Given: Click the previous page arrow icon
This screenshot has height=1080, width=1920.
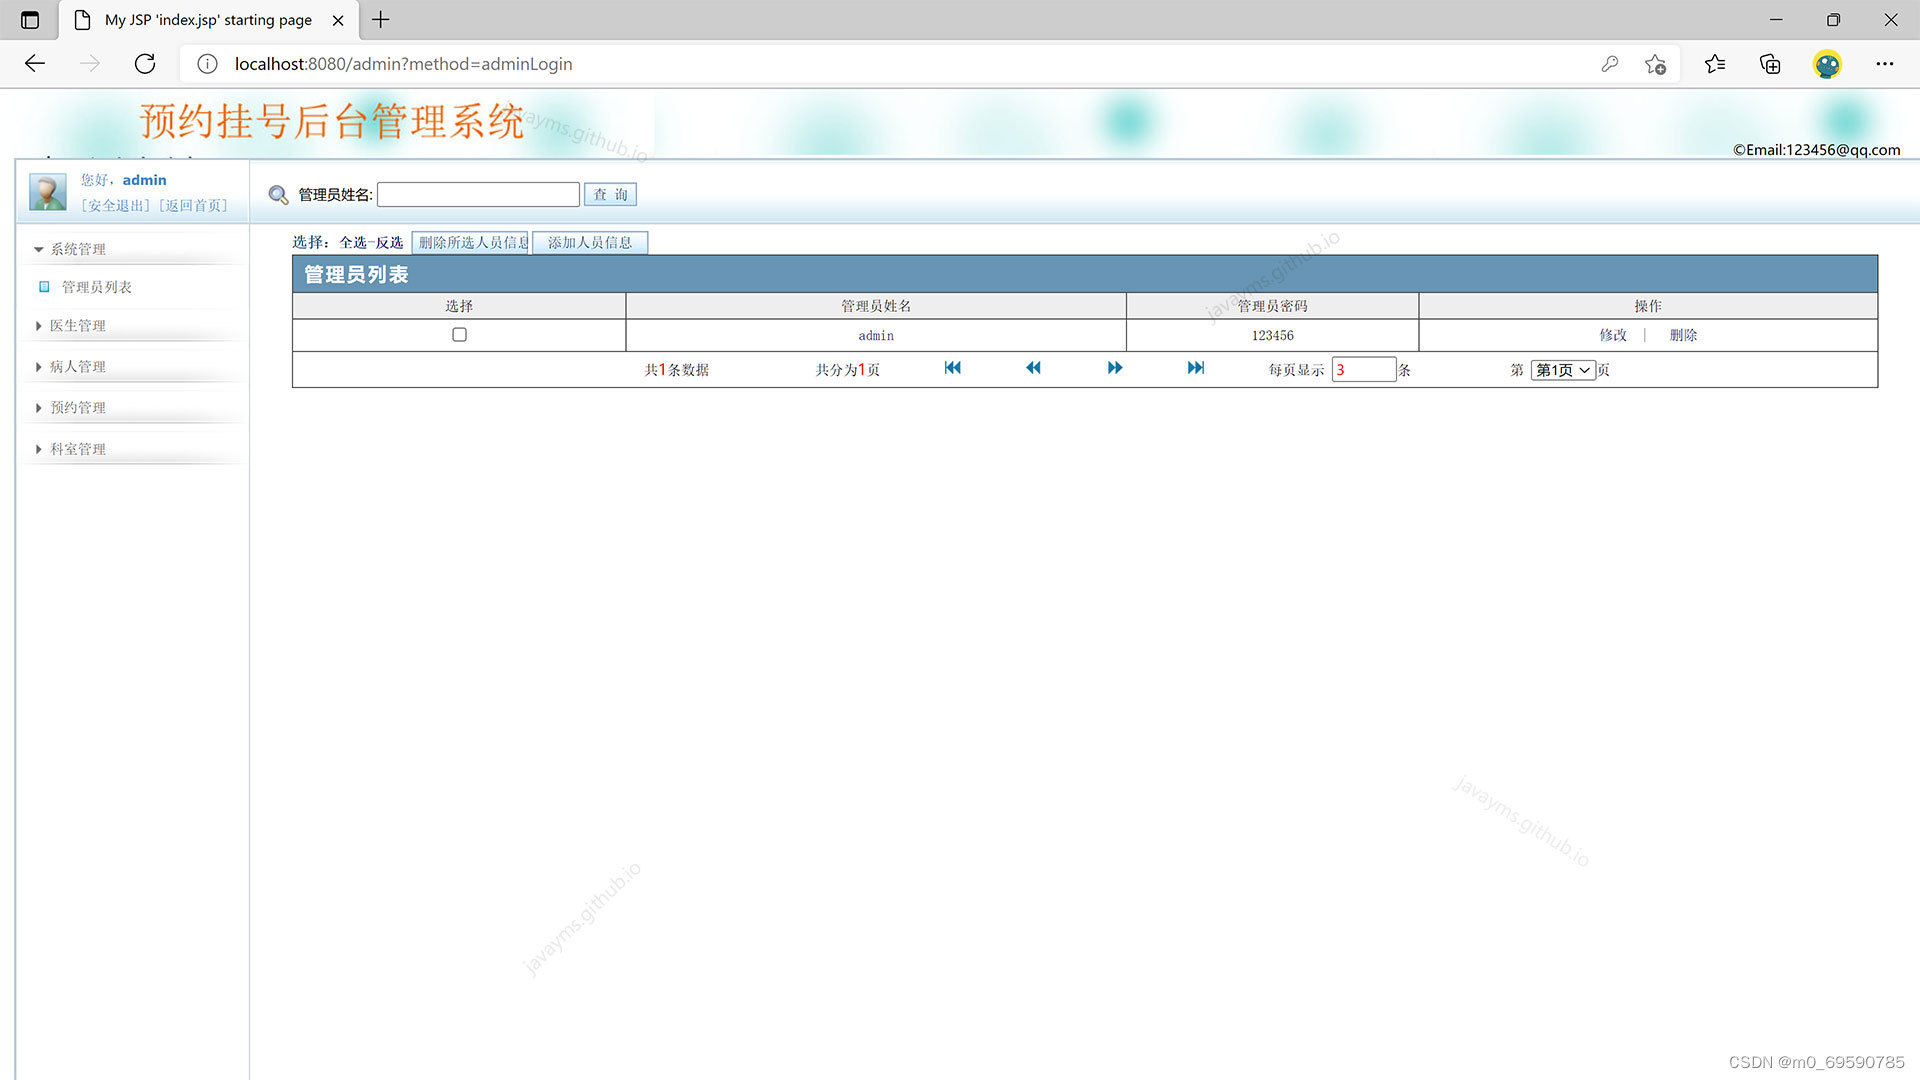Looking at the screenshot, I should click(x=1033, y=368).
